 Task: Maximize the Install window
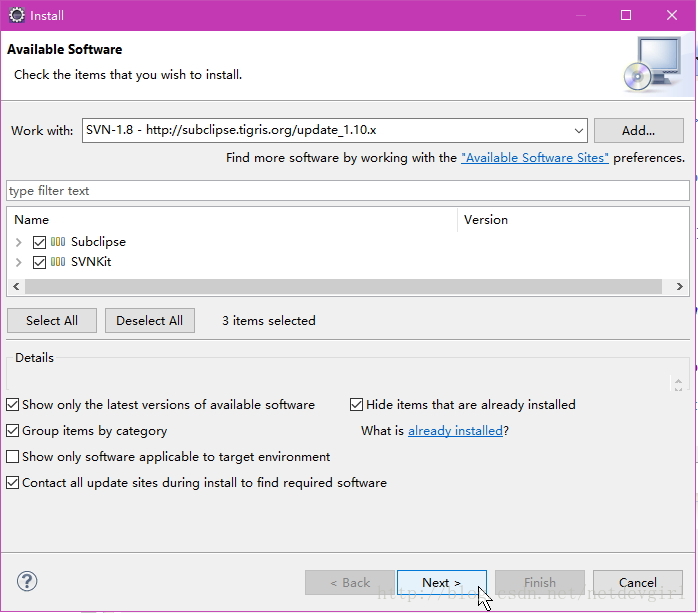click(626, 15)
